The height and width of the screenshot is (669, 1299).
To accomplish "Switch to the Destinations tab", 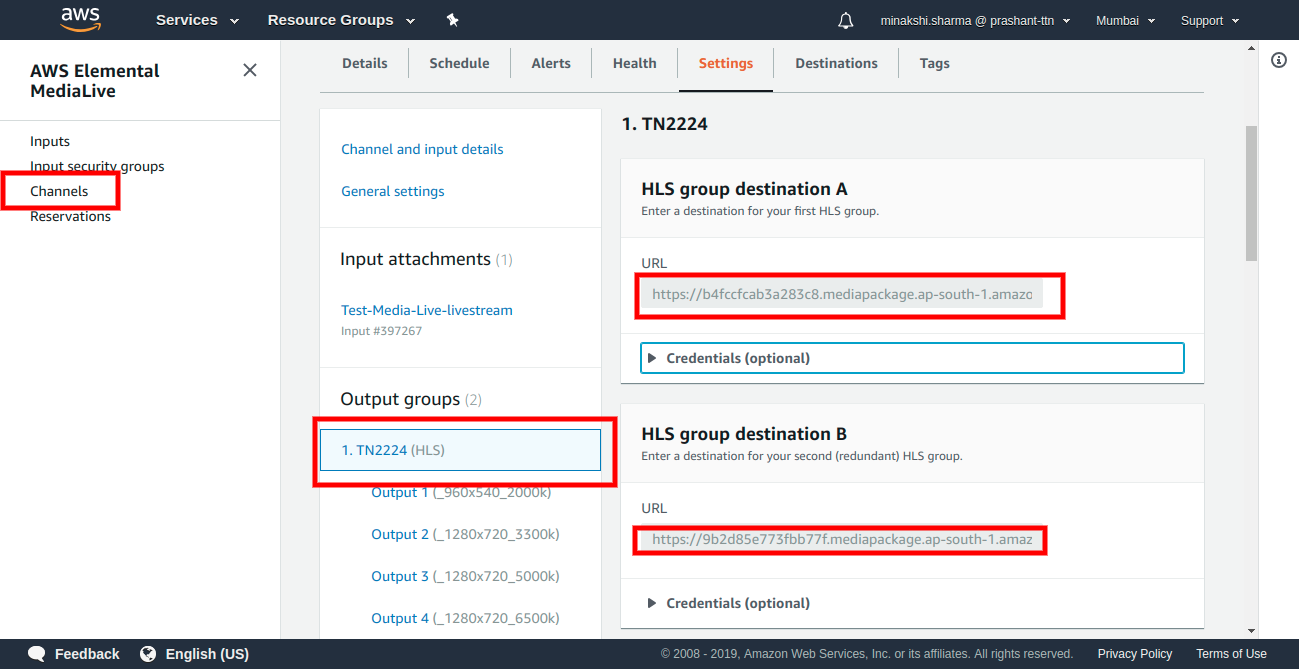I will point(836,63).
